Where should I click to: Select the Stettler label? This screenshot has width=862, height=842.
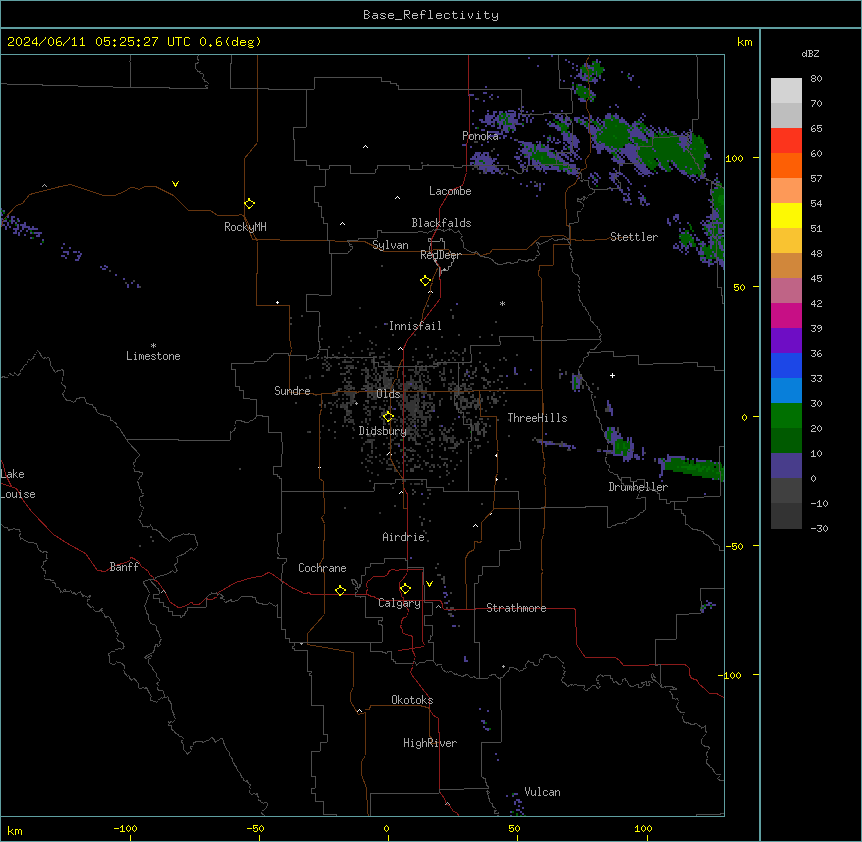click(x=634, y=237)
